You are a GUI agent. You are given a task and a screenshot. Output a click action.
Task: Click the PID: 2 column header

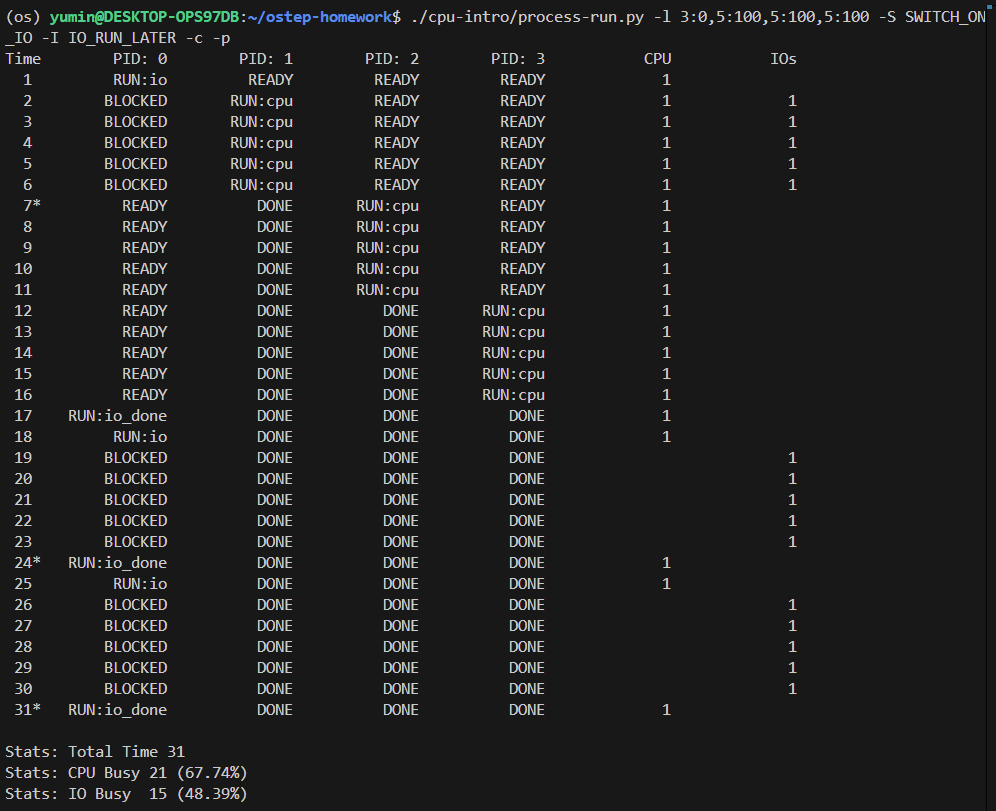tap(391, 59)
